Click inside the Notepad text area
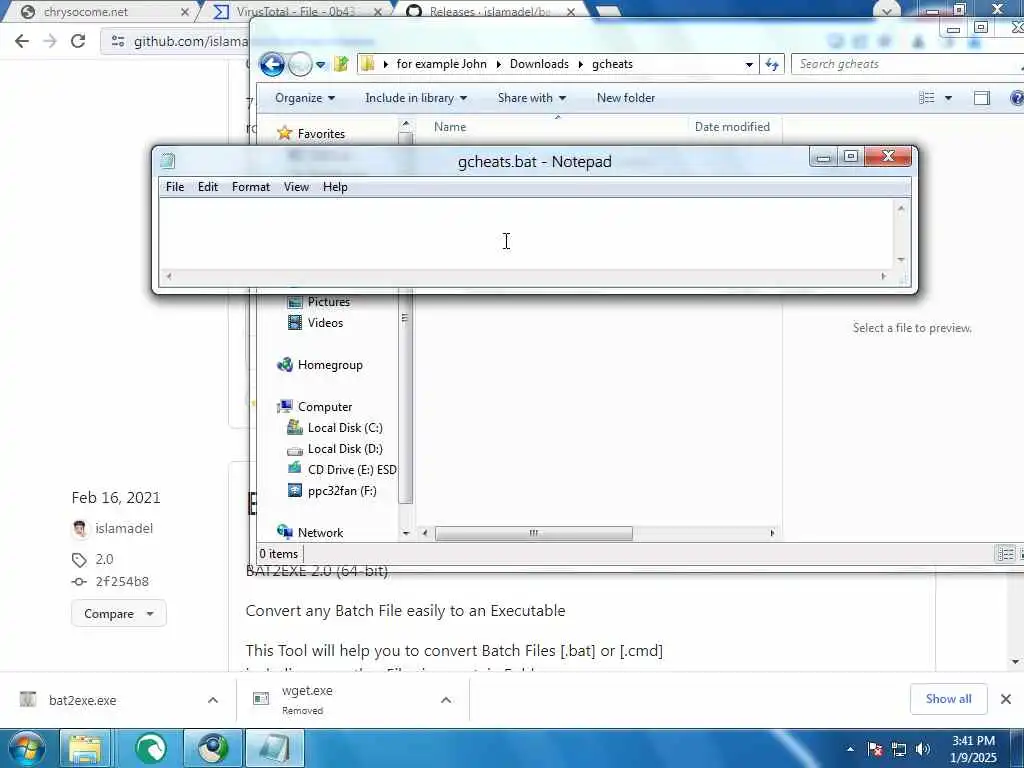Image resolution: width=1024 pixels, height=768 pixels. [526, 234]
